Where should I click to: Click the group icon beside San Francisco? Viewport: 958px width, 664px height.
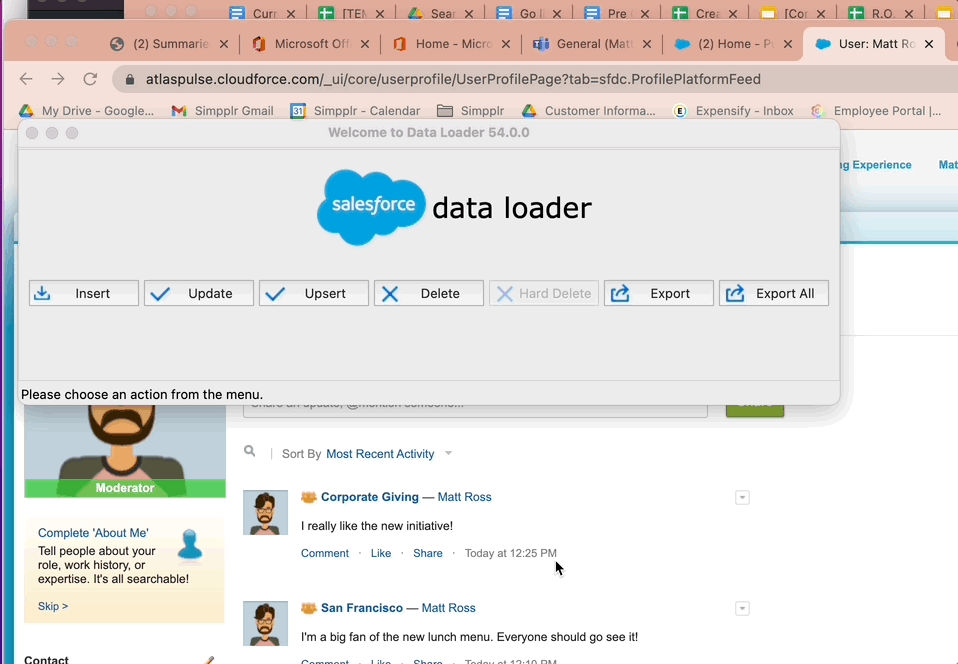point(309,608)
